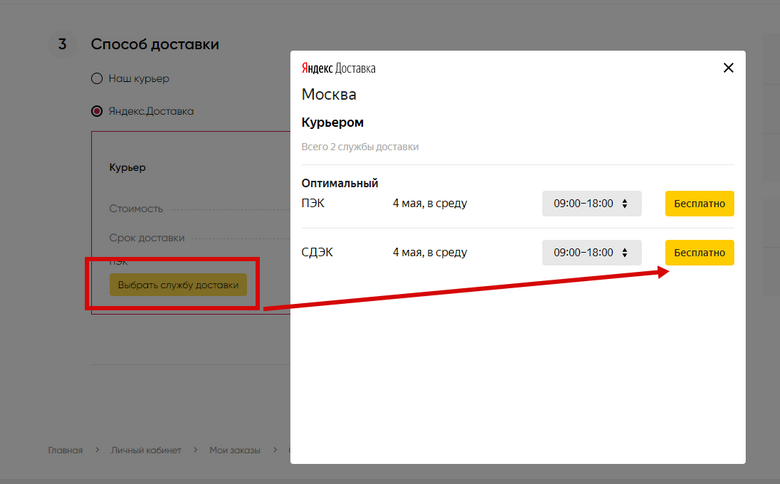Click the Срок доставки label
Image resolution: width=780 pixels, height=484 pixels.
pos(147,238)
